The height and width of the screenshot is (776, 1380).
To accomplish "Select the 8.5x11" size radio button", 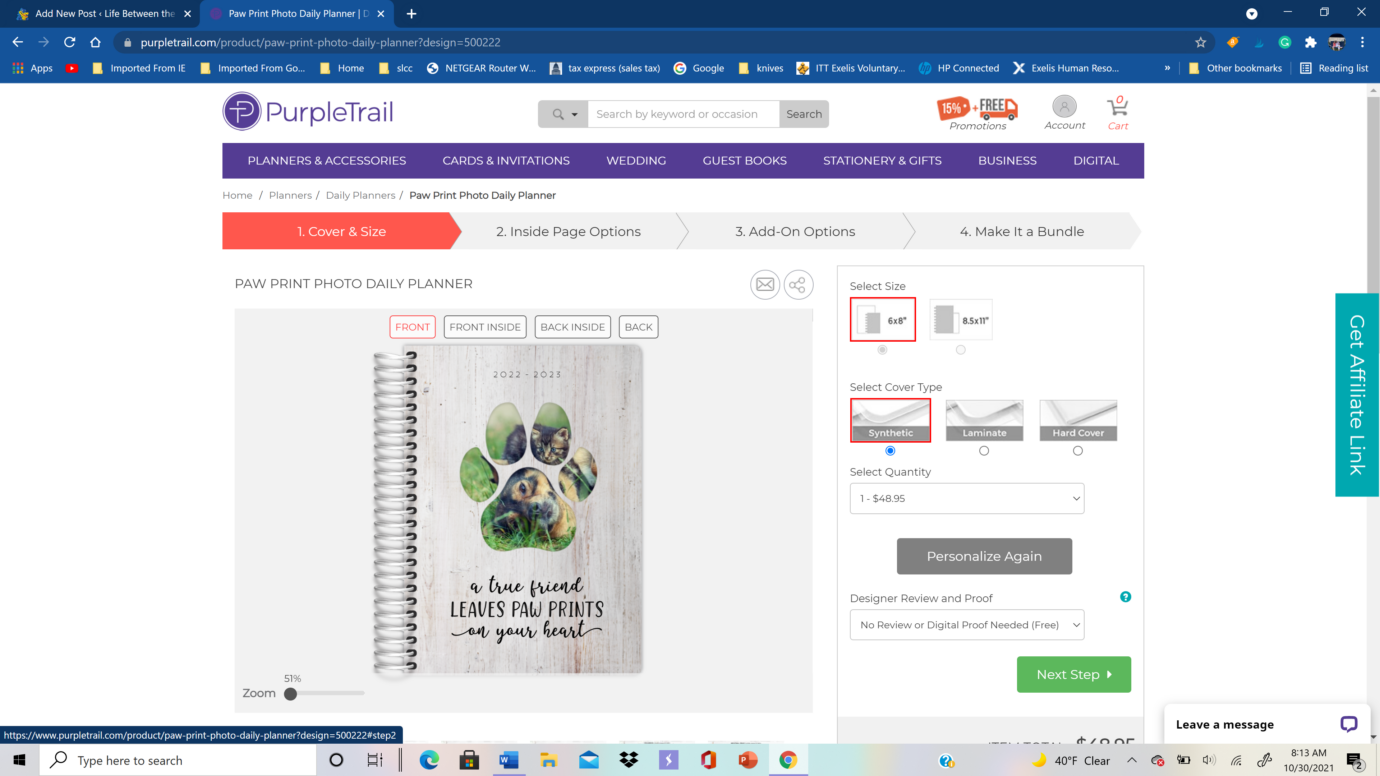I will [961, 350].
